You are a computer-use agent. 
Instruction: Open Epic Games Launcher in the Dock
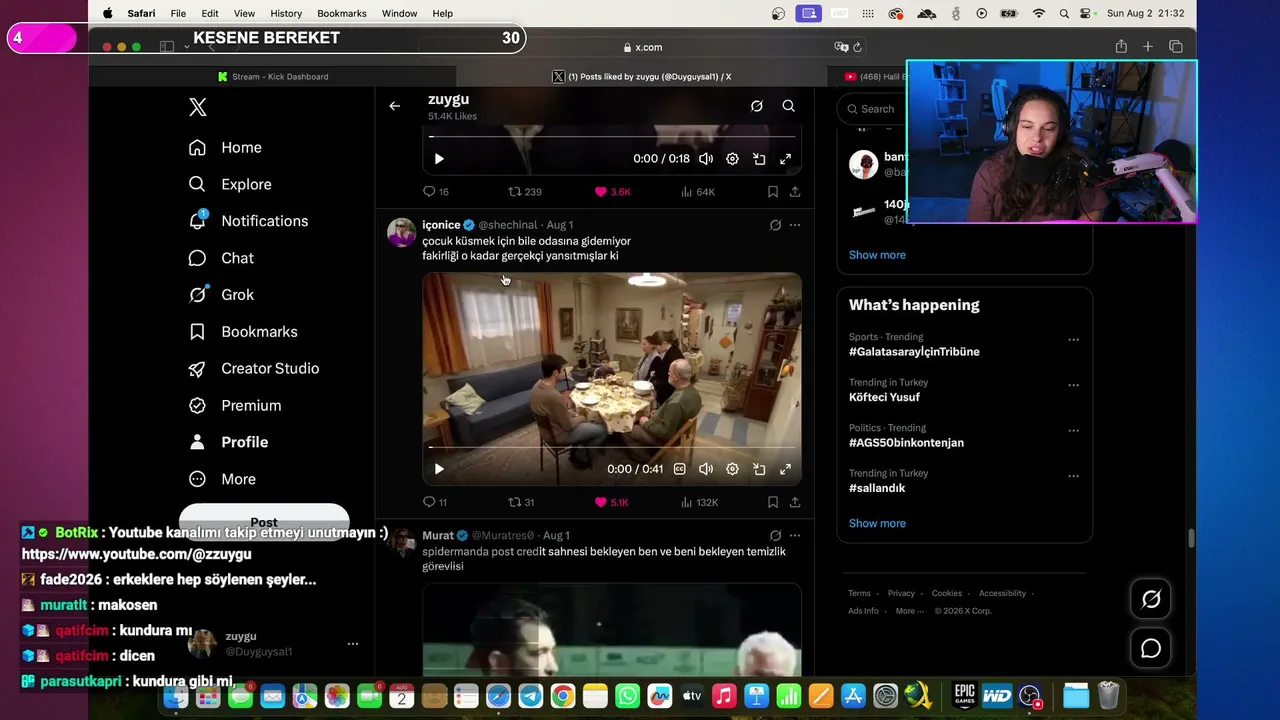coord(964,696)
